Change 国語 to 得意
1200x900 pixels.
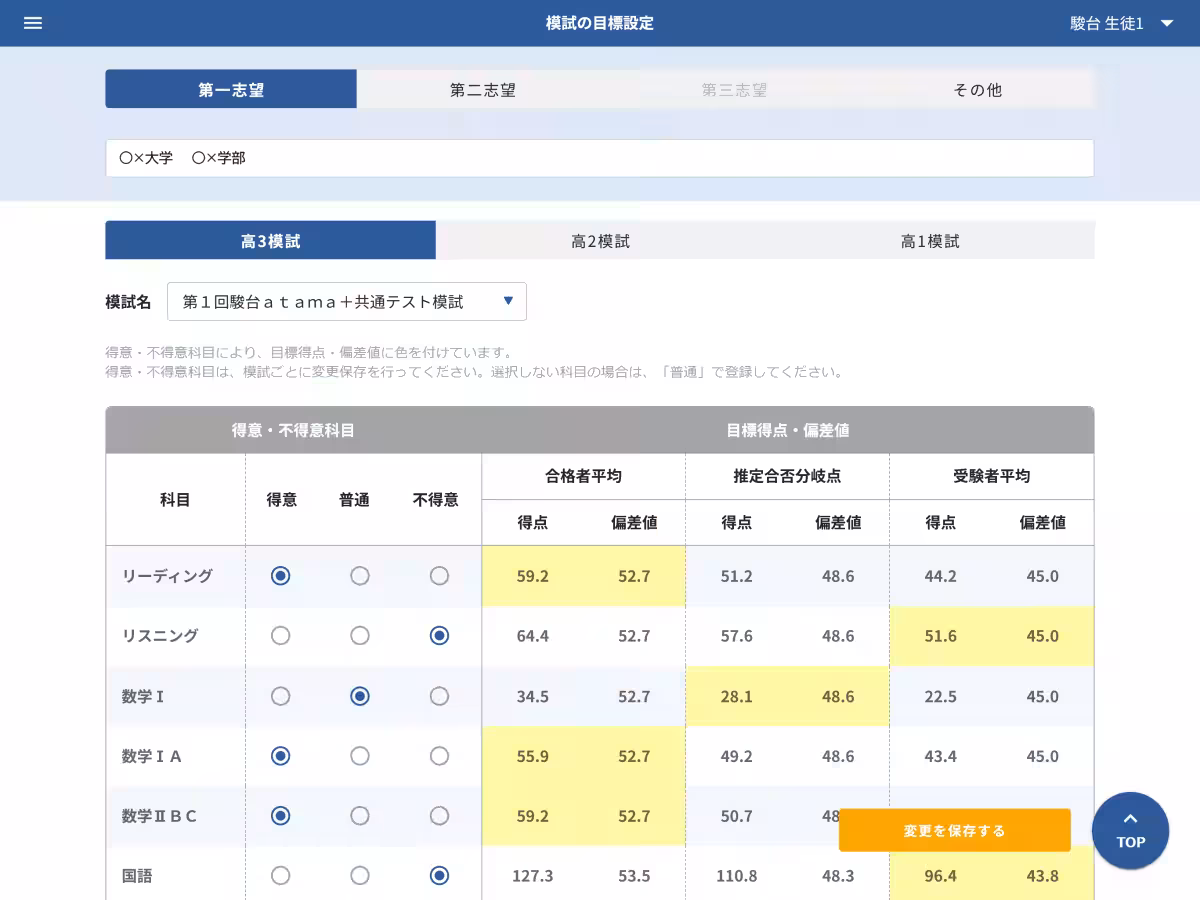[280, 876]
